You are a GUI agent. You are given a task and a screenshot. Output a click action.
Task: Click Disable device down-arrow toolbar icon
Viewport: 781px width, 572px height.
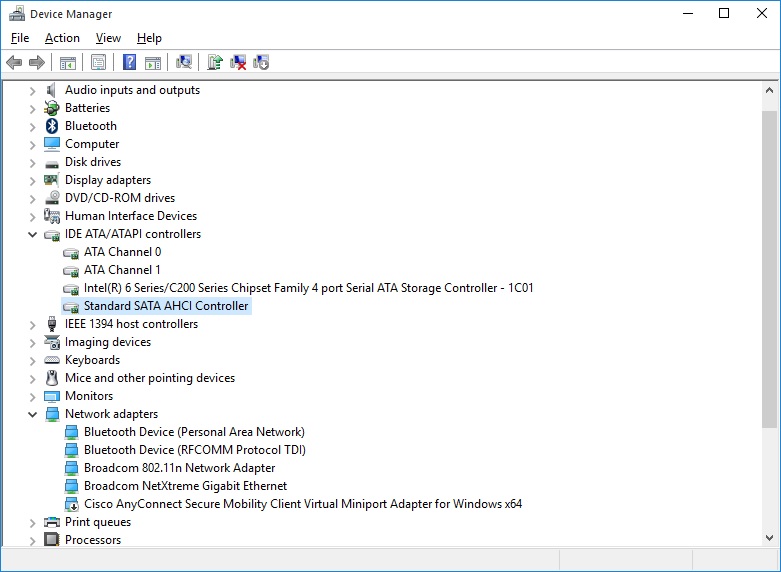pos(261,63)
